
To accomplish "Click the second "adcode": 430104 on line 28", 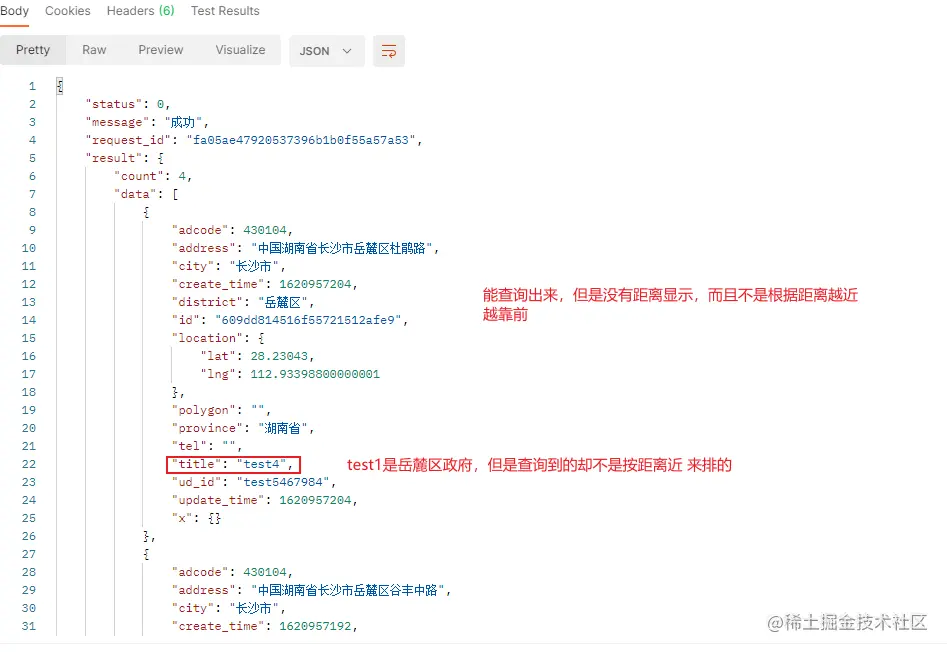I will click(233, 572).
